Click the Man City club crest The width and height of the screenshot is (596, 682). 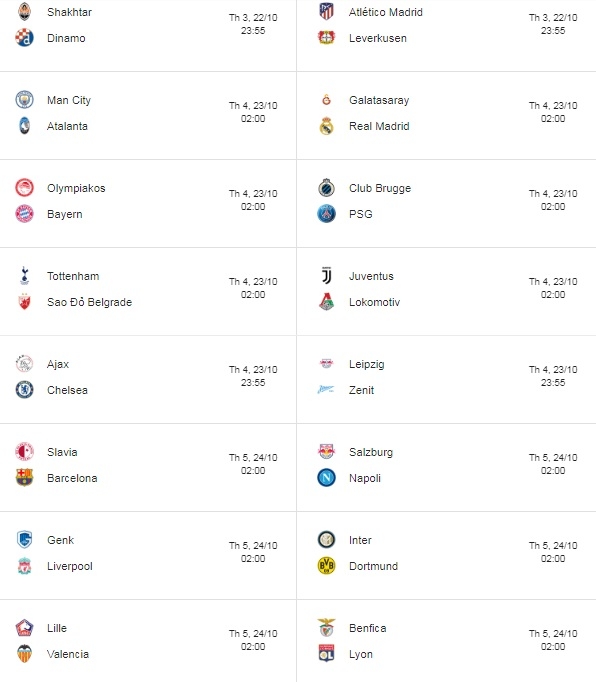[x=24, y=100]
